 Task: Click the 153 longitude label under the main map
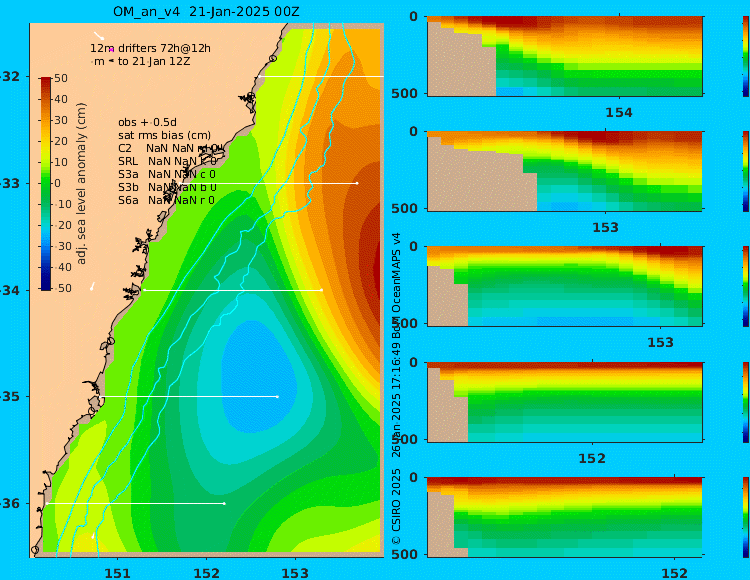point(295,573)
